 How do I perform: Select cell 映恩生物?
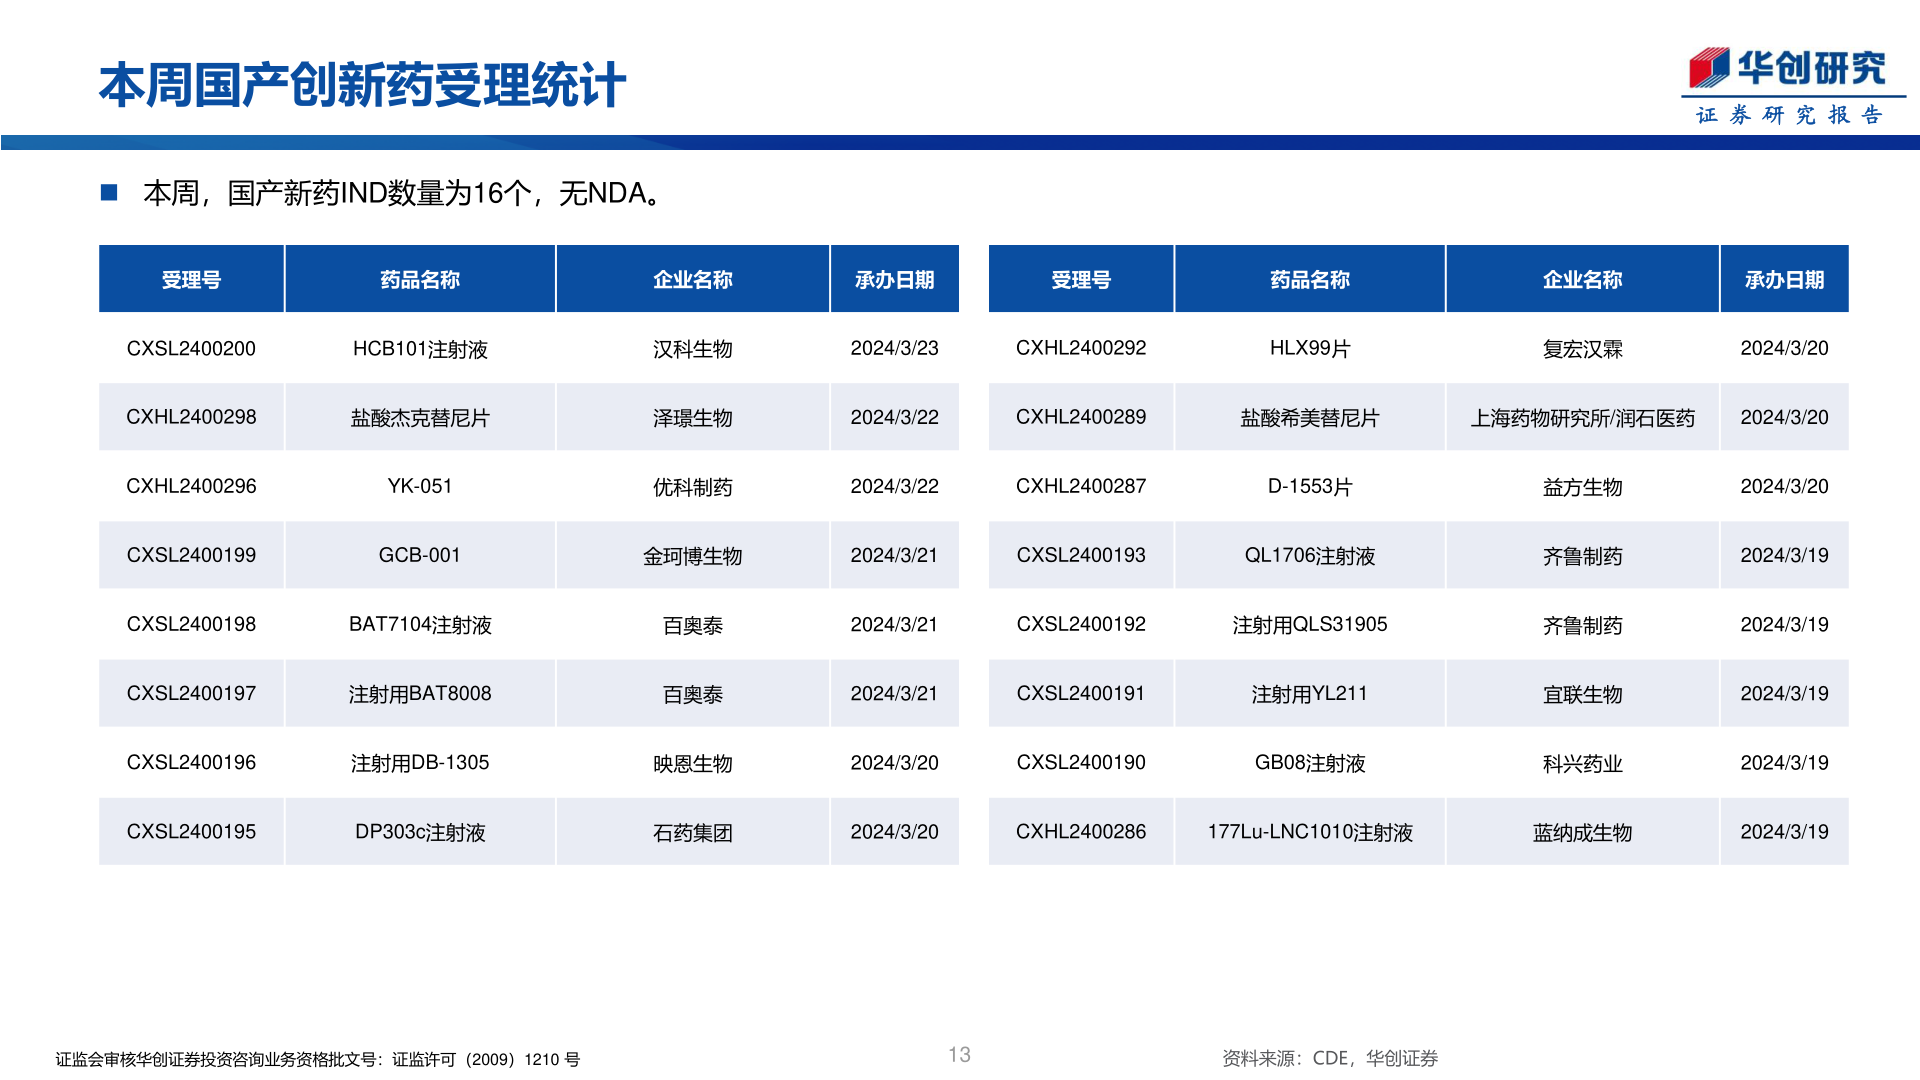(x=693, y=762)
